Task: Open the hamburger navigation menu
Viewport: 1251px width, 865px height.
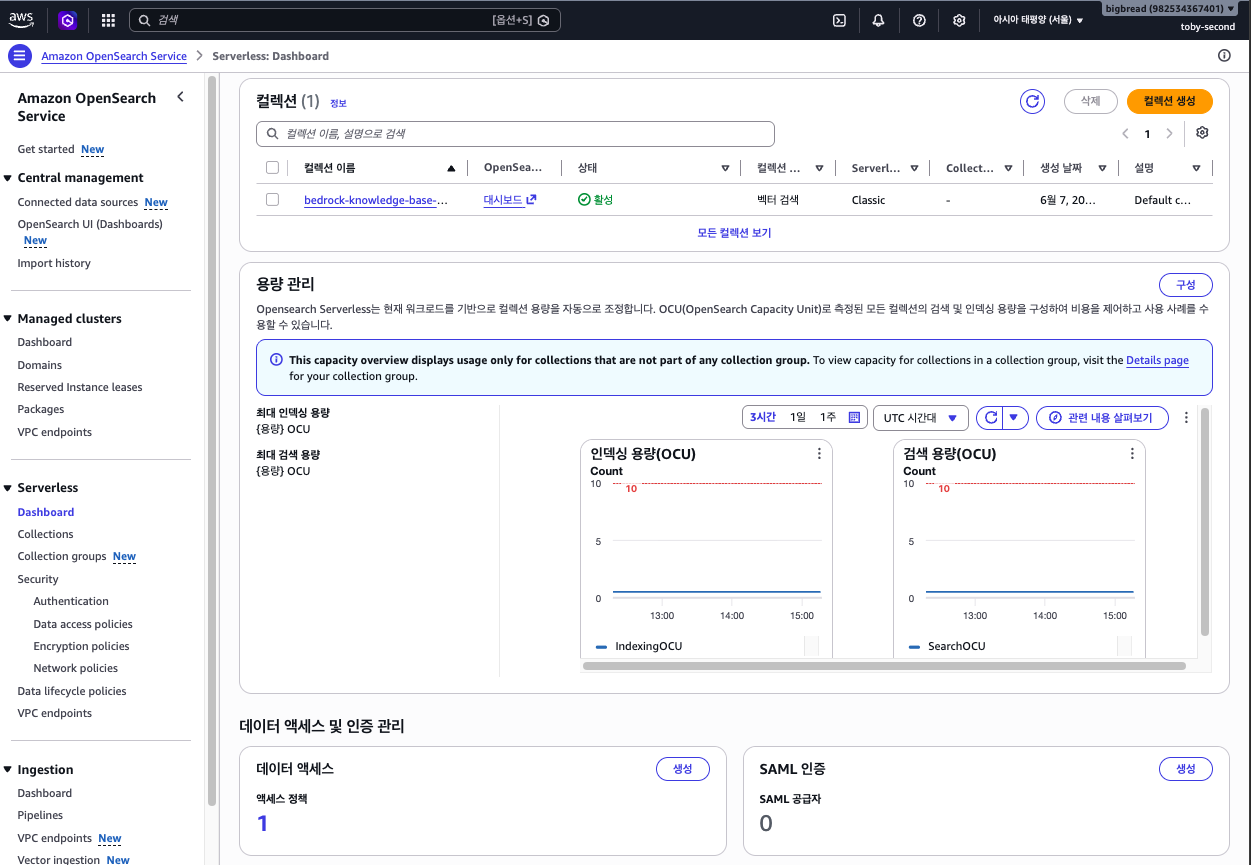Action: click(x=18, y=56)
